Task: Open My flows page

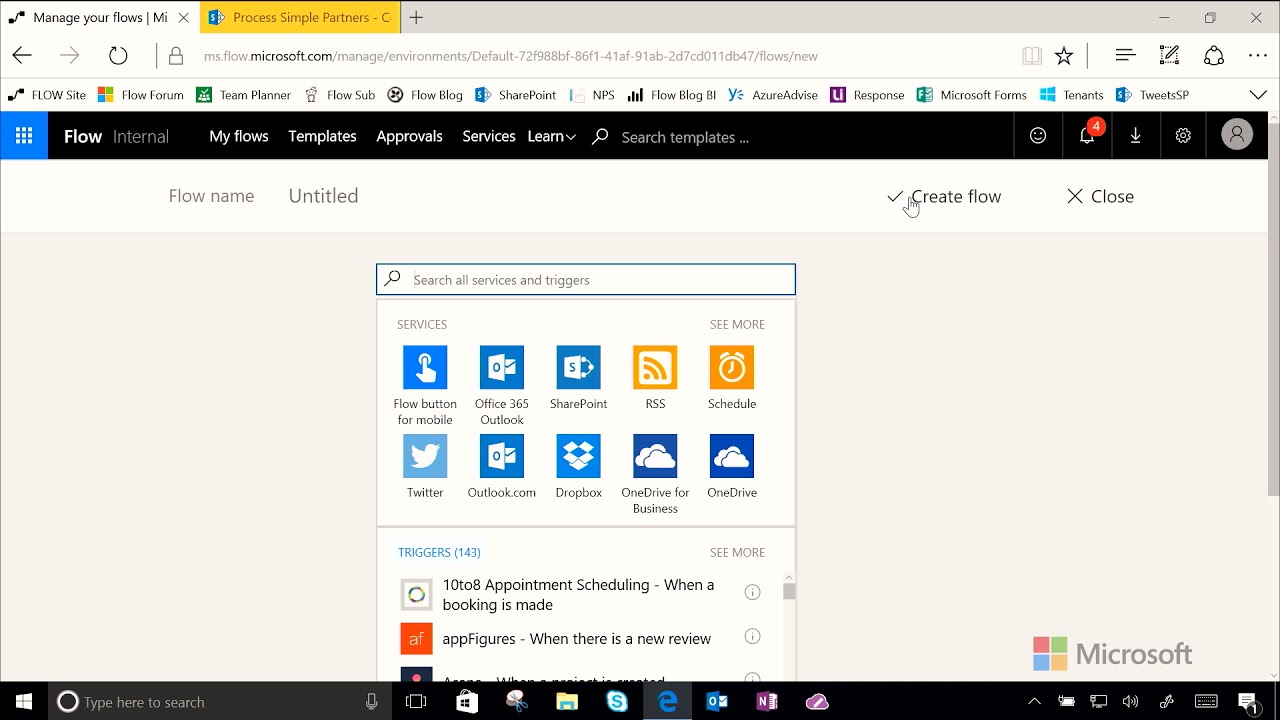Action: click(x=239, y=136)
